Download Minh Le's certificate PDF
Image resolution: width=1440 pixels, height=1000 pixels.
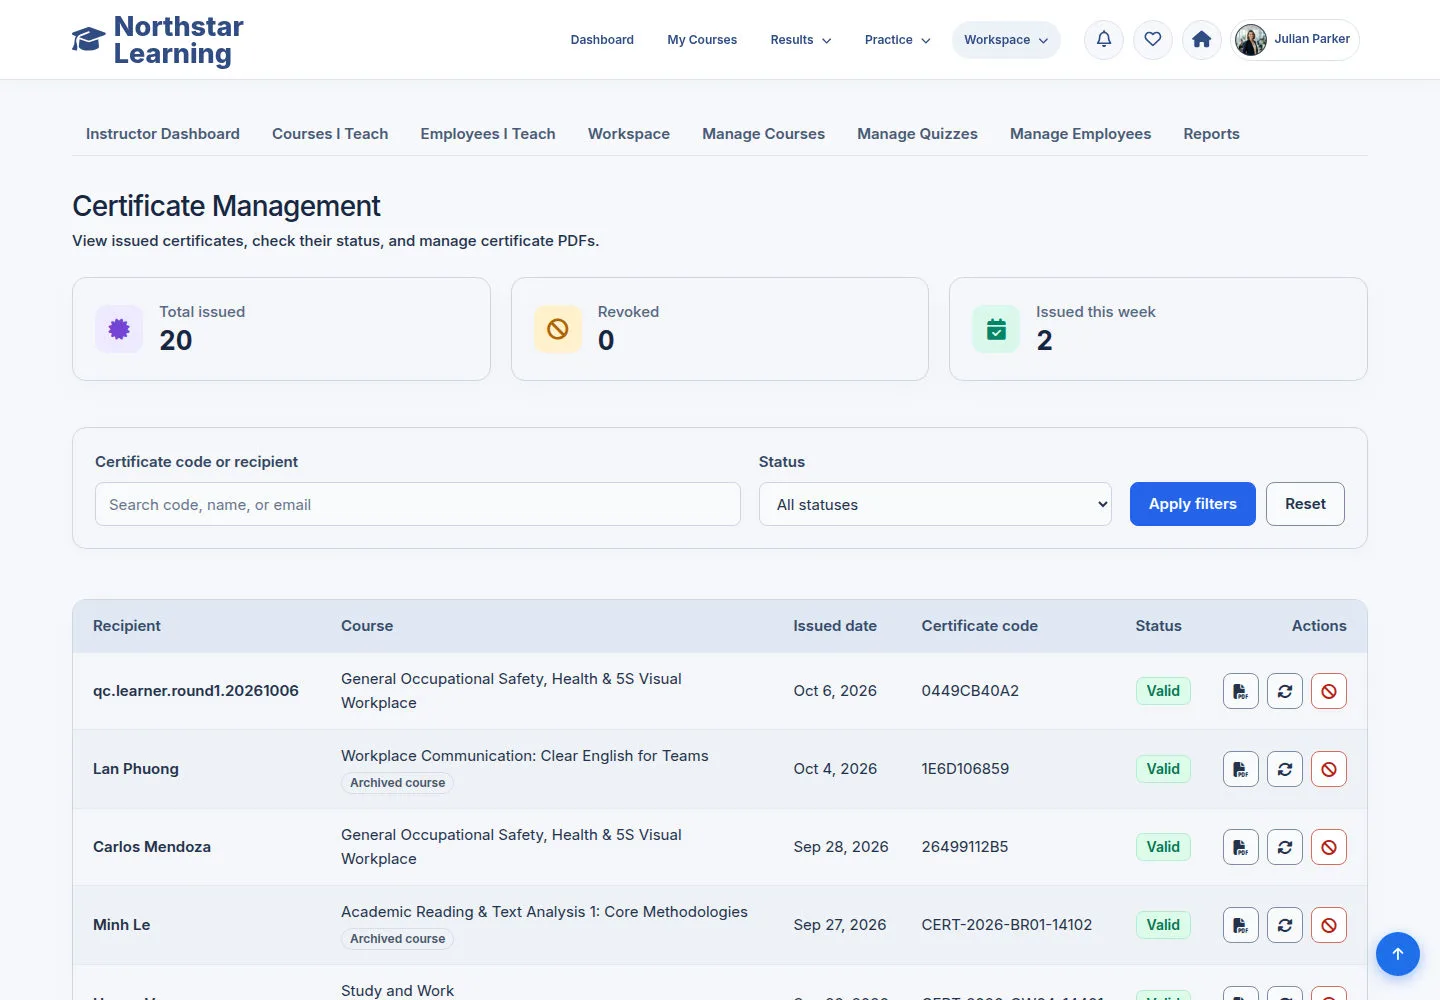click(x=1241, y=925)
